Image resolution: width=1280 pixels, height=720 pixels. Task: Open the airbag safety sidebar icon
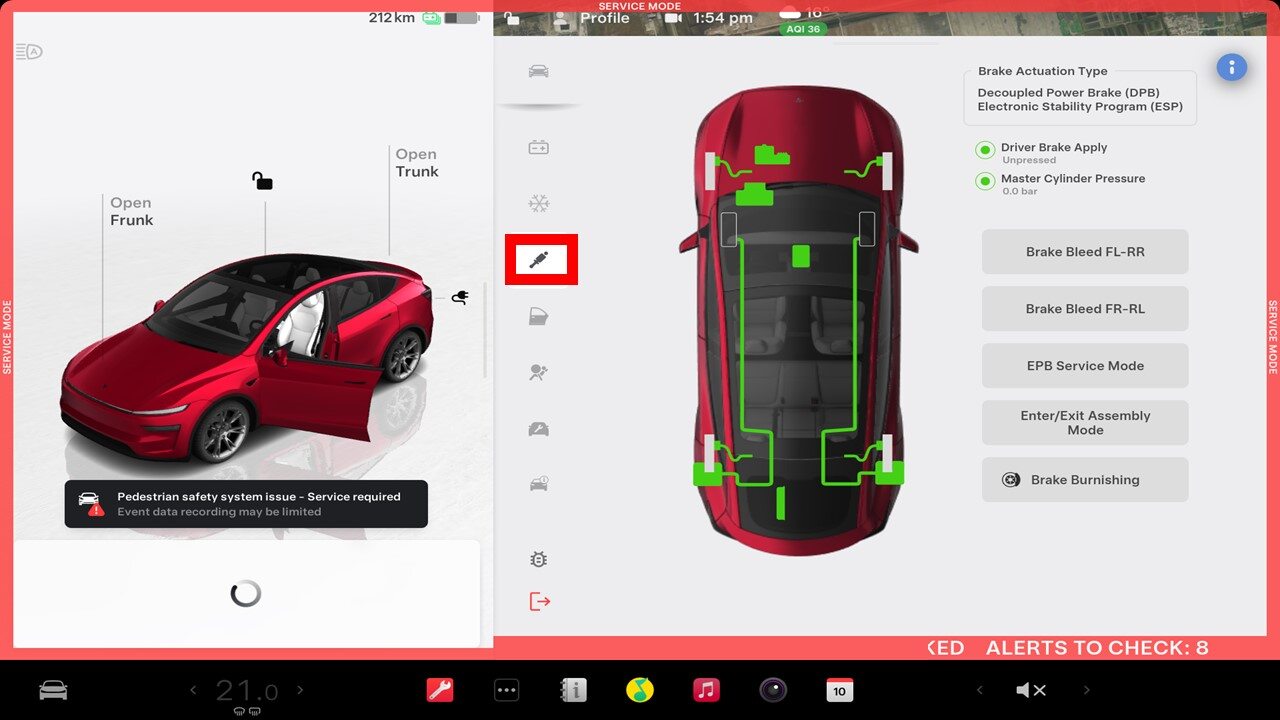tap(539, 372)
